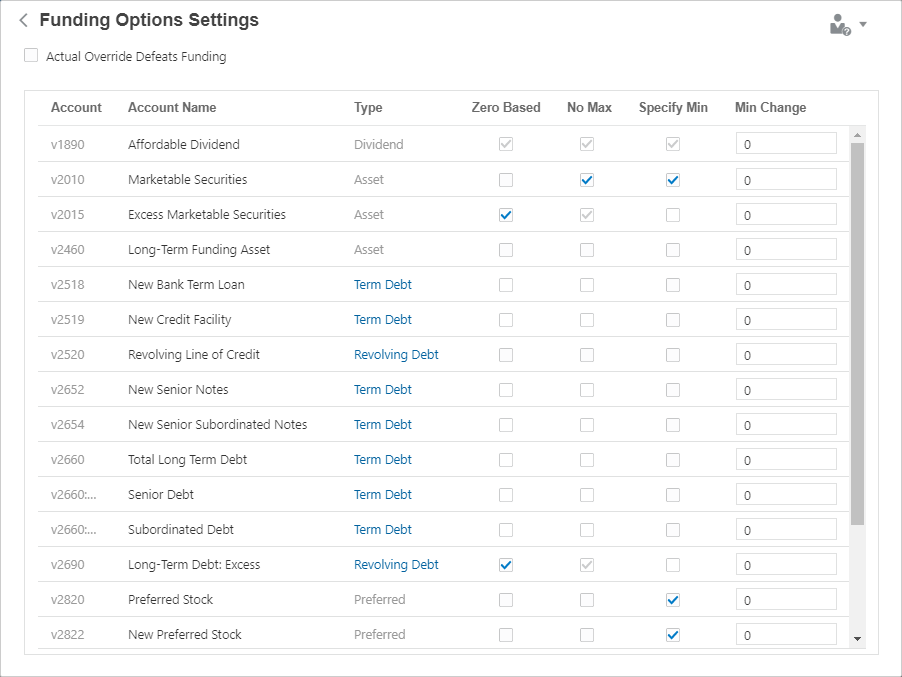This screenshot has height=677, width=902.
Task: Enable Actual Override Defeats Funding
Action: pyautogui.click(x=31, y=56)
